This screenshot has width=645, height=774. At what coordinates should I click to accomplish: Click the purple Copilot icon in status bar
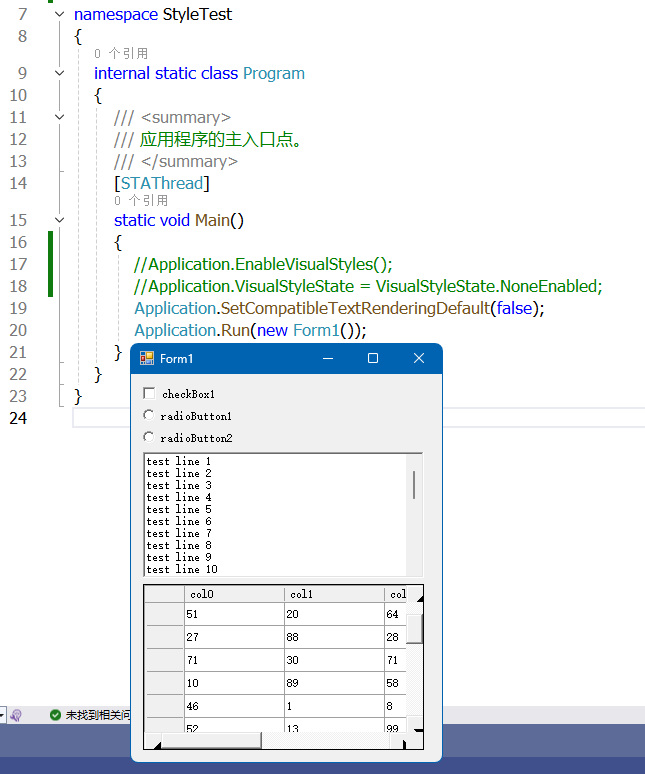(16, 715)
